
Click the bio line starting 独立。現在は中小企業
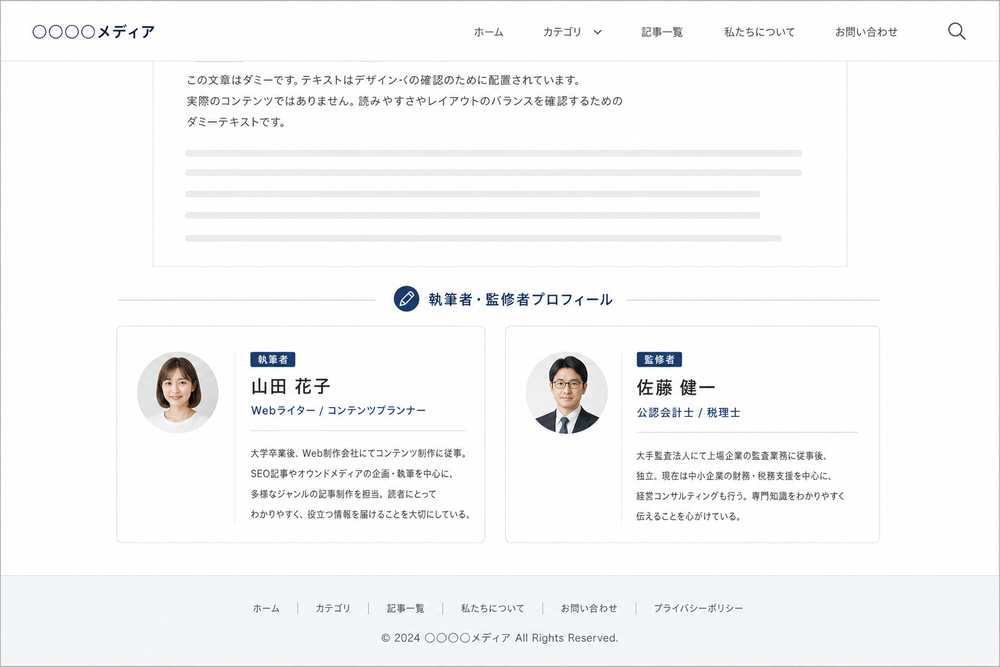[x=733, y=476]
